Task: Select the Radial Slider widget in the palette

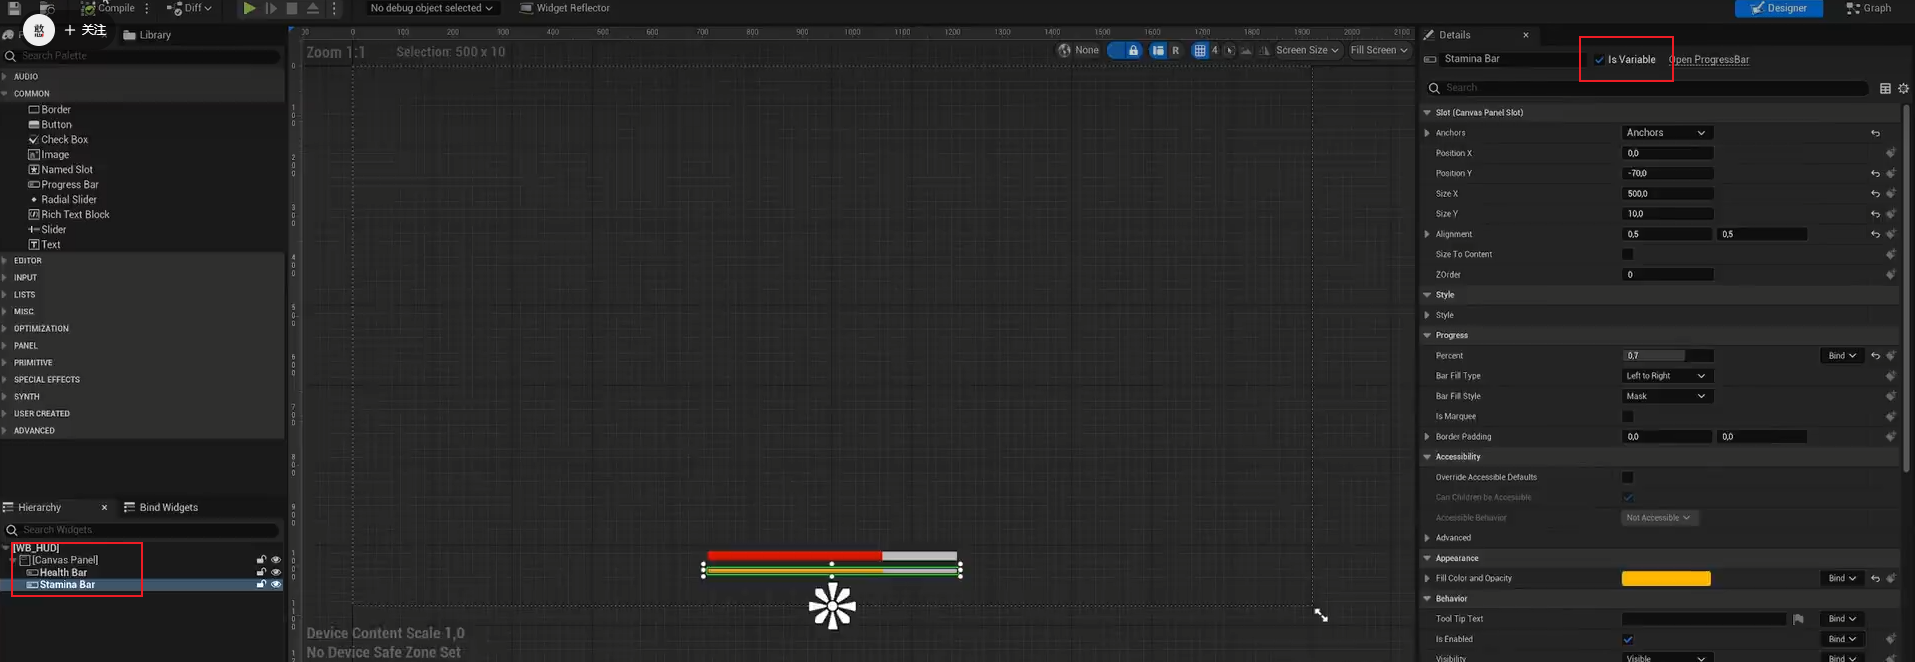Action: pyautogui.click(x=62, y=200)
